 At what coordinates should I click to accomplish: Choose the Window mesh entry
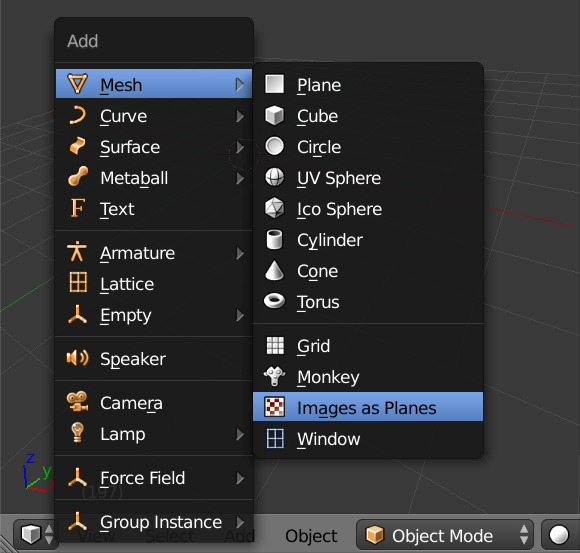368,439
